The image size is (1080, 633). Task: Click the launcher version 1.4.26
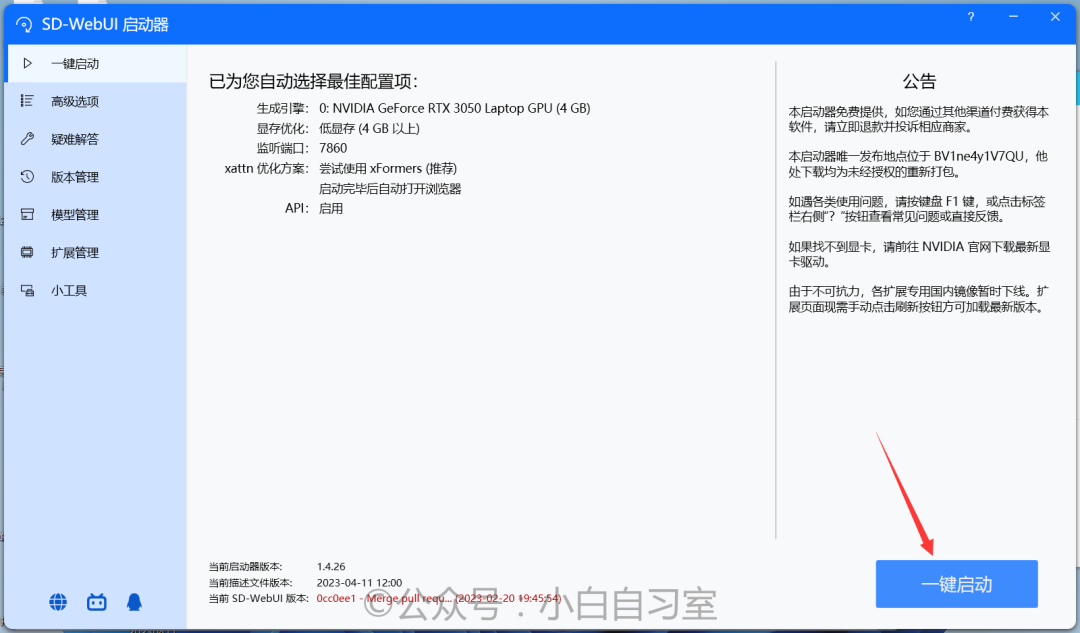click(331, 567)
